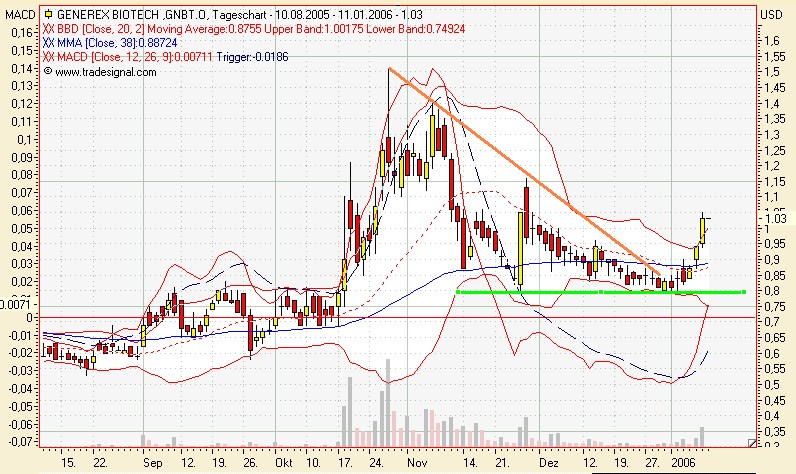The width and height of the screenshot is (796, 474).
Task: Select the GENEREX BIOTECH ,GNBT.O chart title
Action: [x=132, y=15]
